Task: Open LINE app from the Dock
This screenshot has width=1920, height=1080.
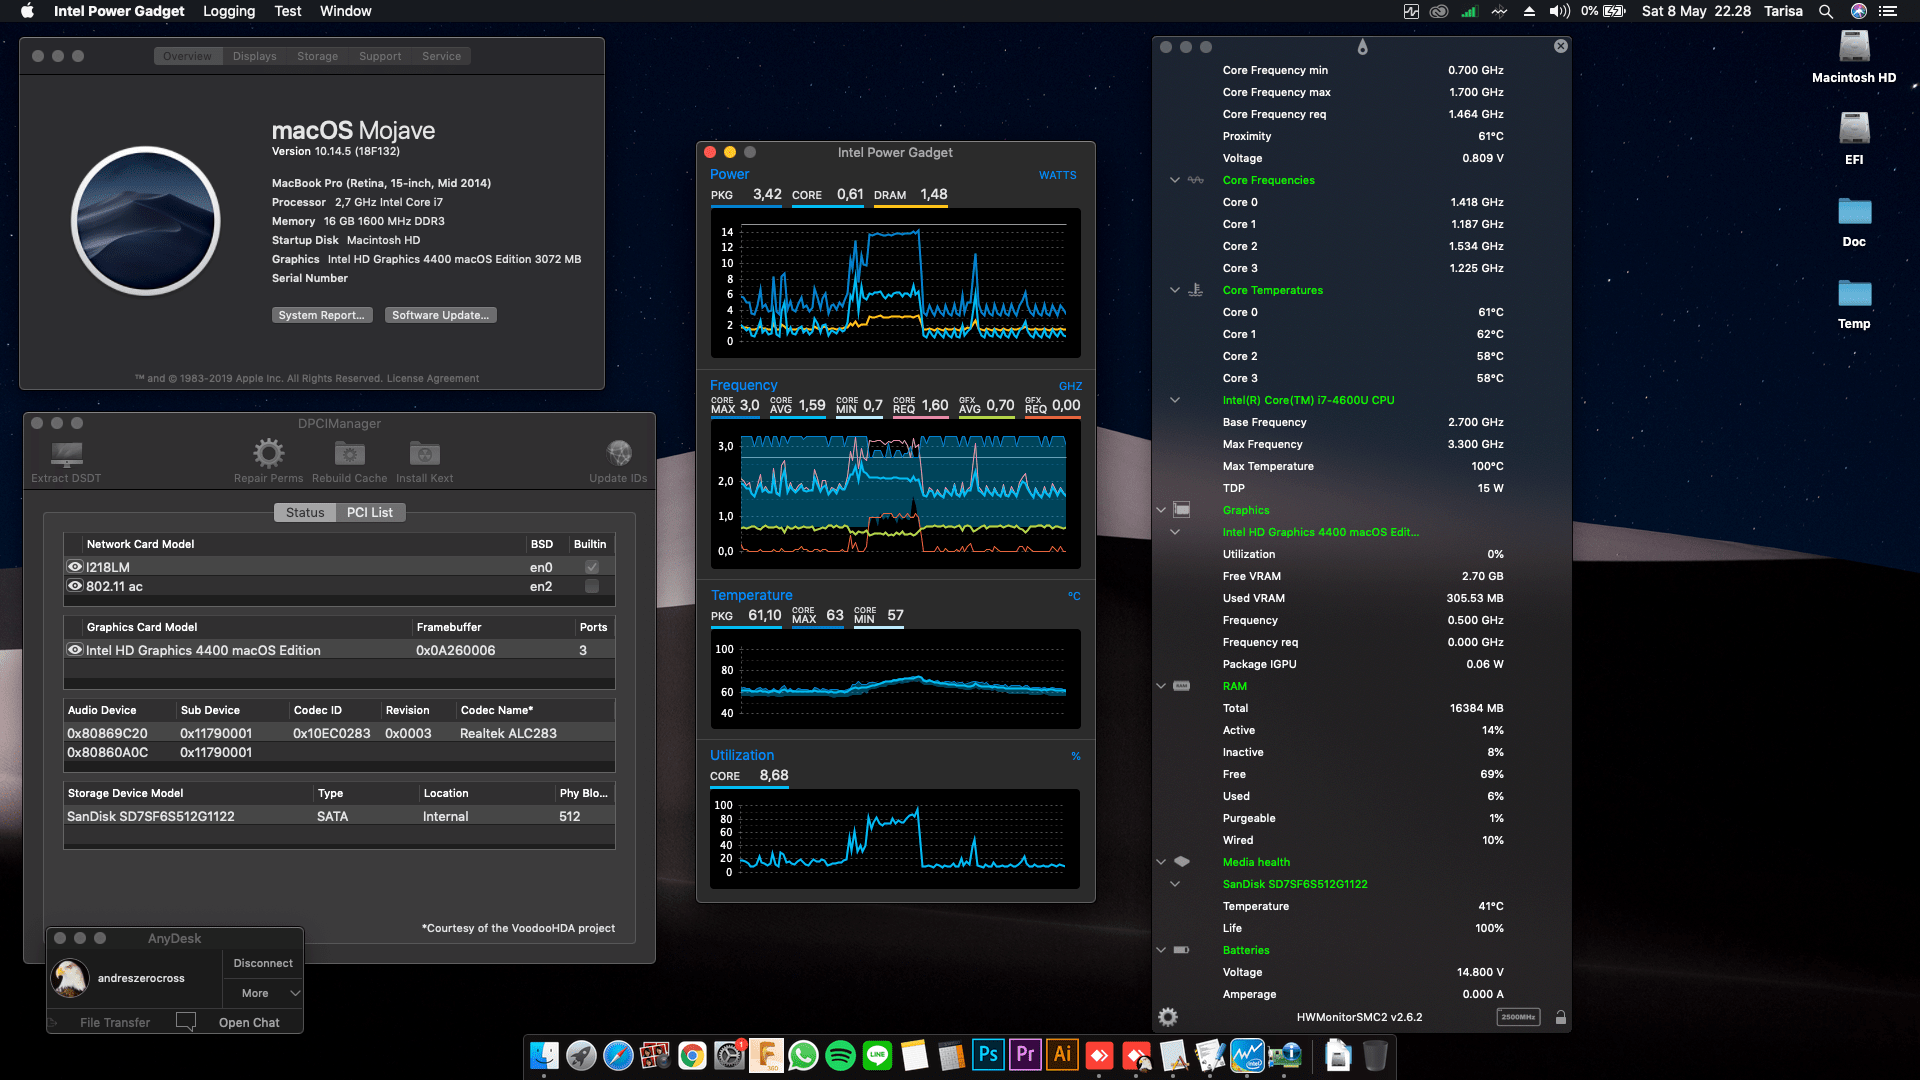Action: (877, 1056)
